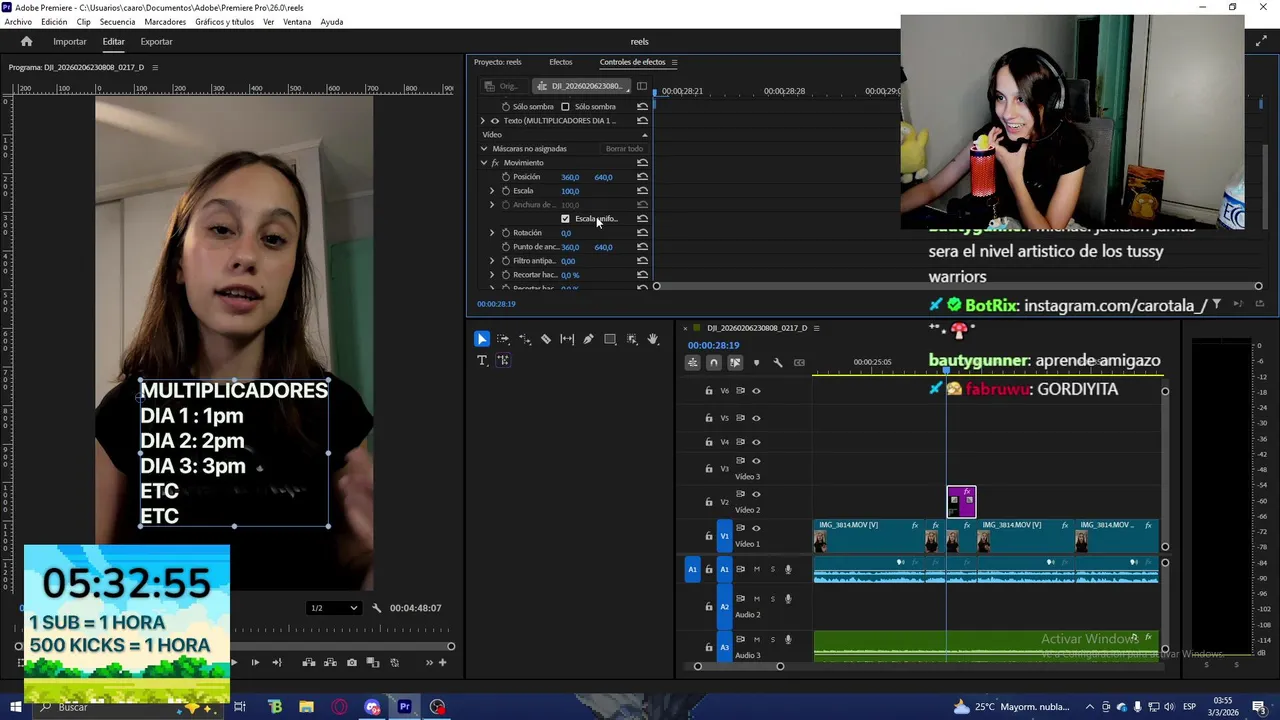Select the purple clip on Video 2
Screen dimensions: 1280x720
click(961, 502)
